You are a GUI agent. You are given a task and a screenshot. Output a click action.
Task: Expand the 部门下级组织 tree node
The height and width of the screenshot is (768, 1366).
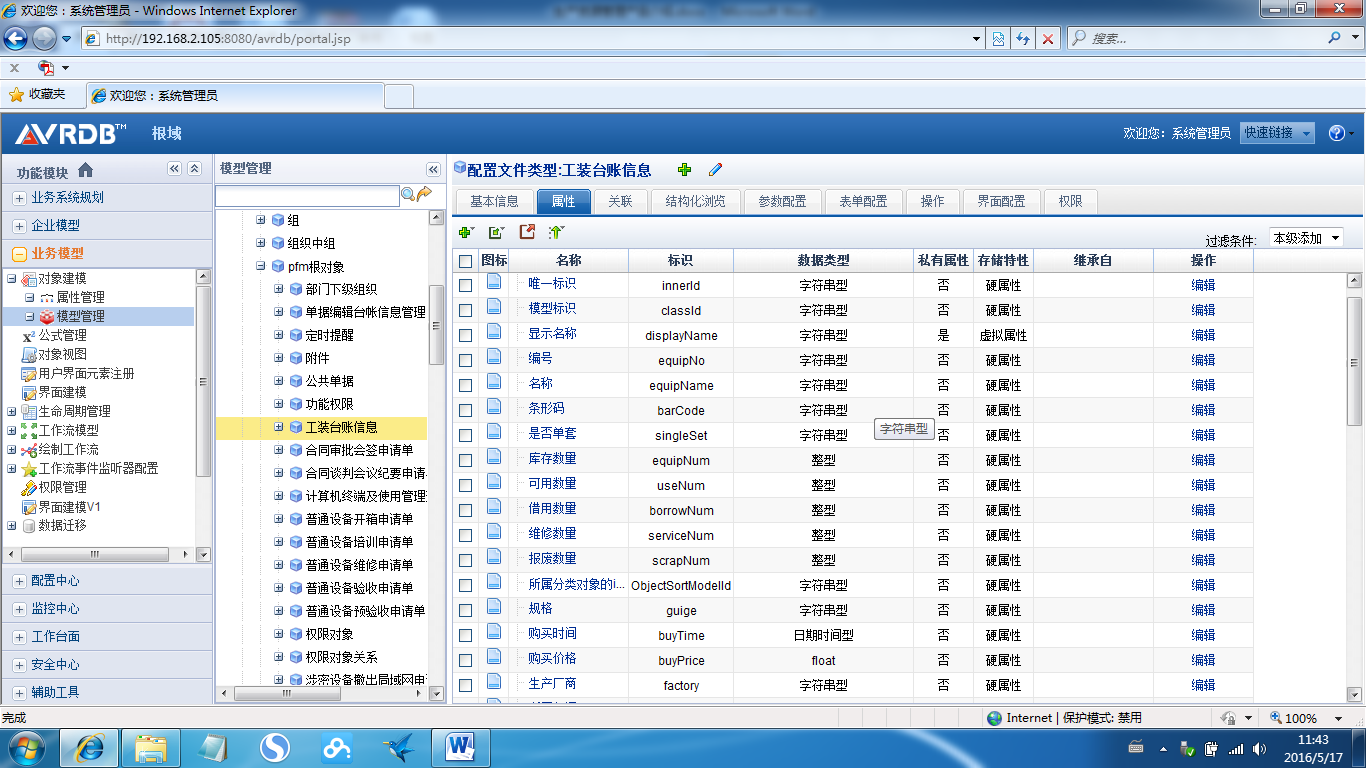point(279,289)
